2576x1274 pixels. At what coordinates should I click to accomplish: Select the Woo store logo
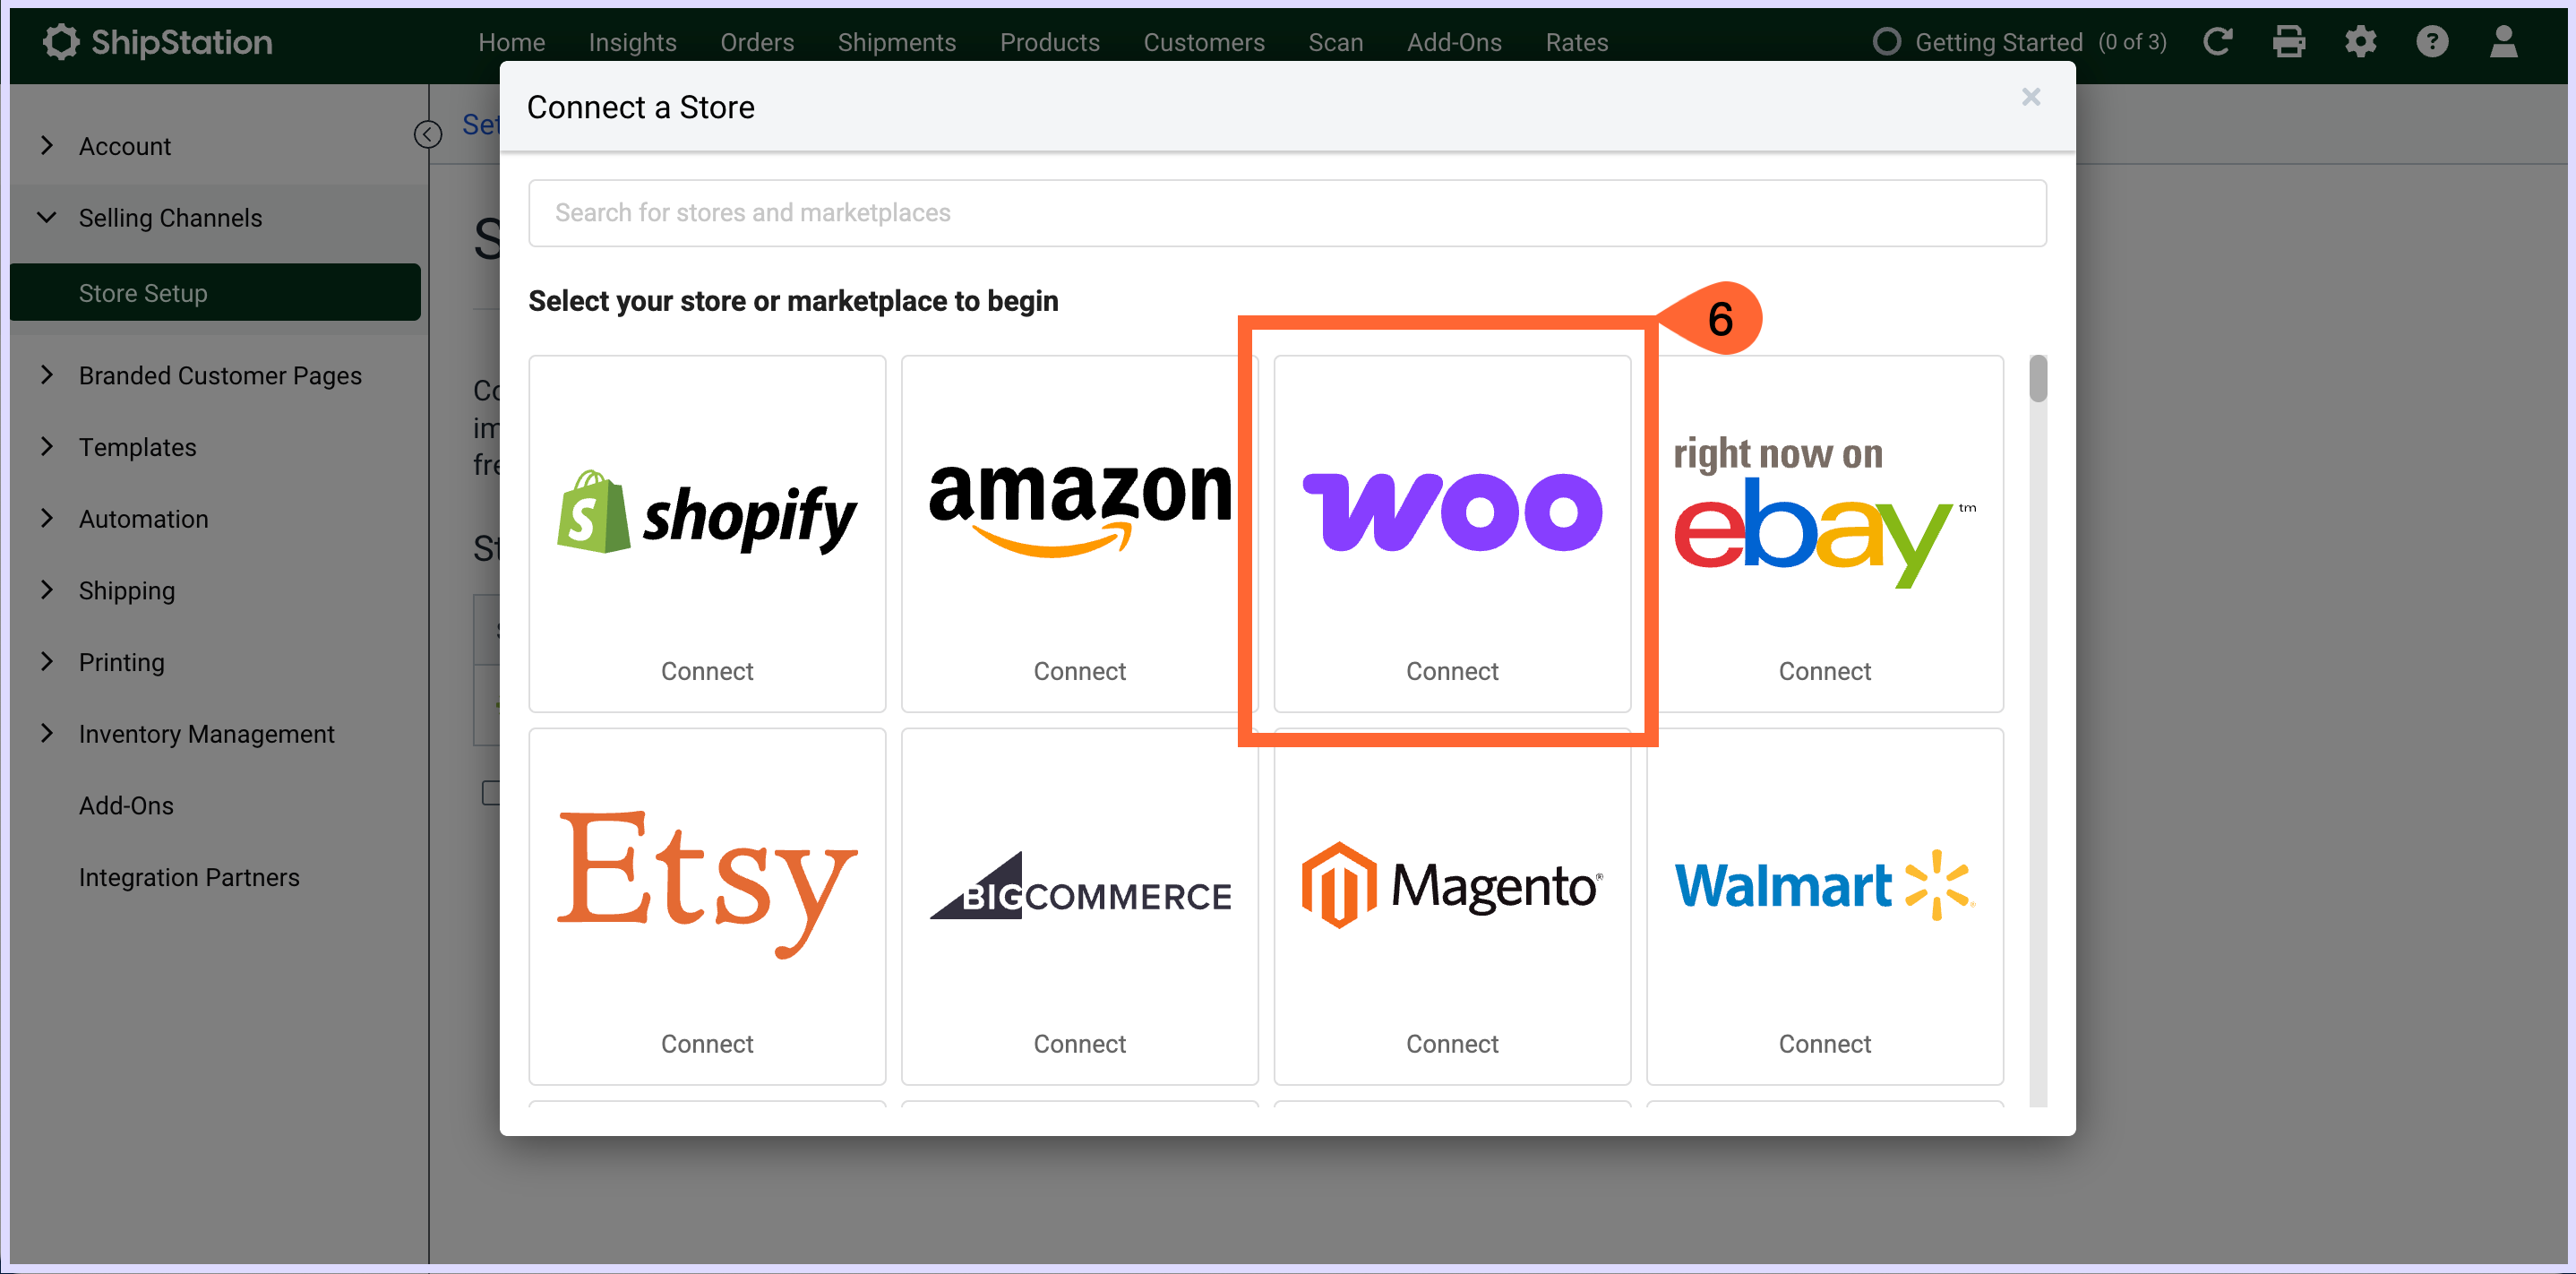[x=1452, y=512]
